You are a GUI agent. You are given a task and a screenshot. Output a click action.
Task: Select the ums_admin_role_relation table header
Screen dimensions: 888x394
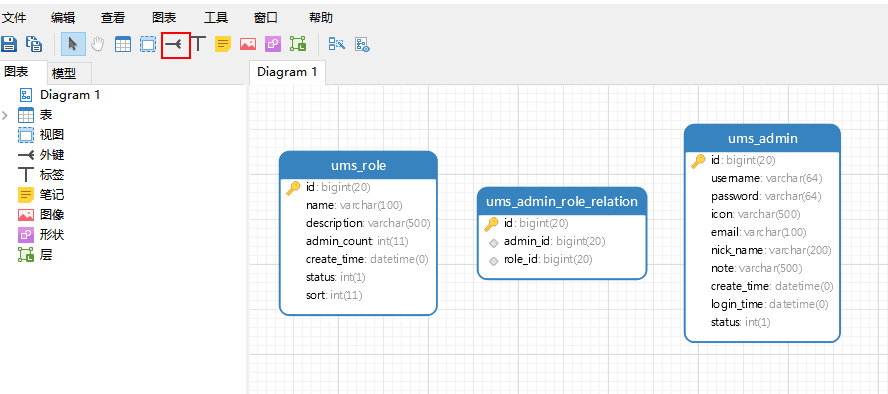[x=562, y=202]
